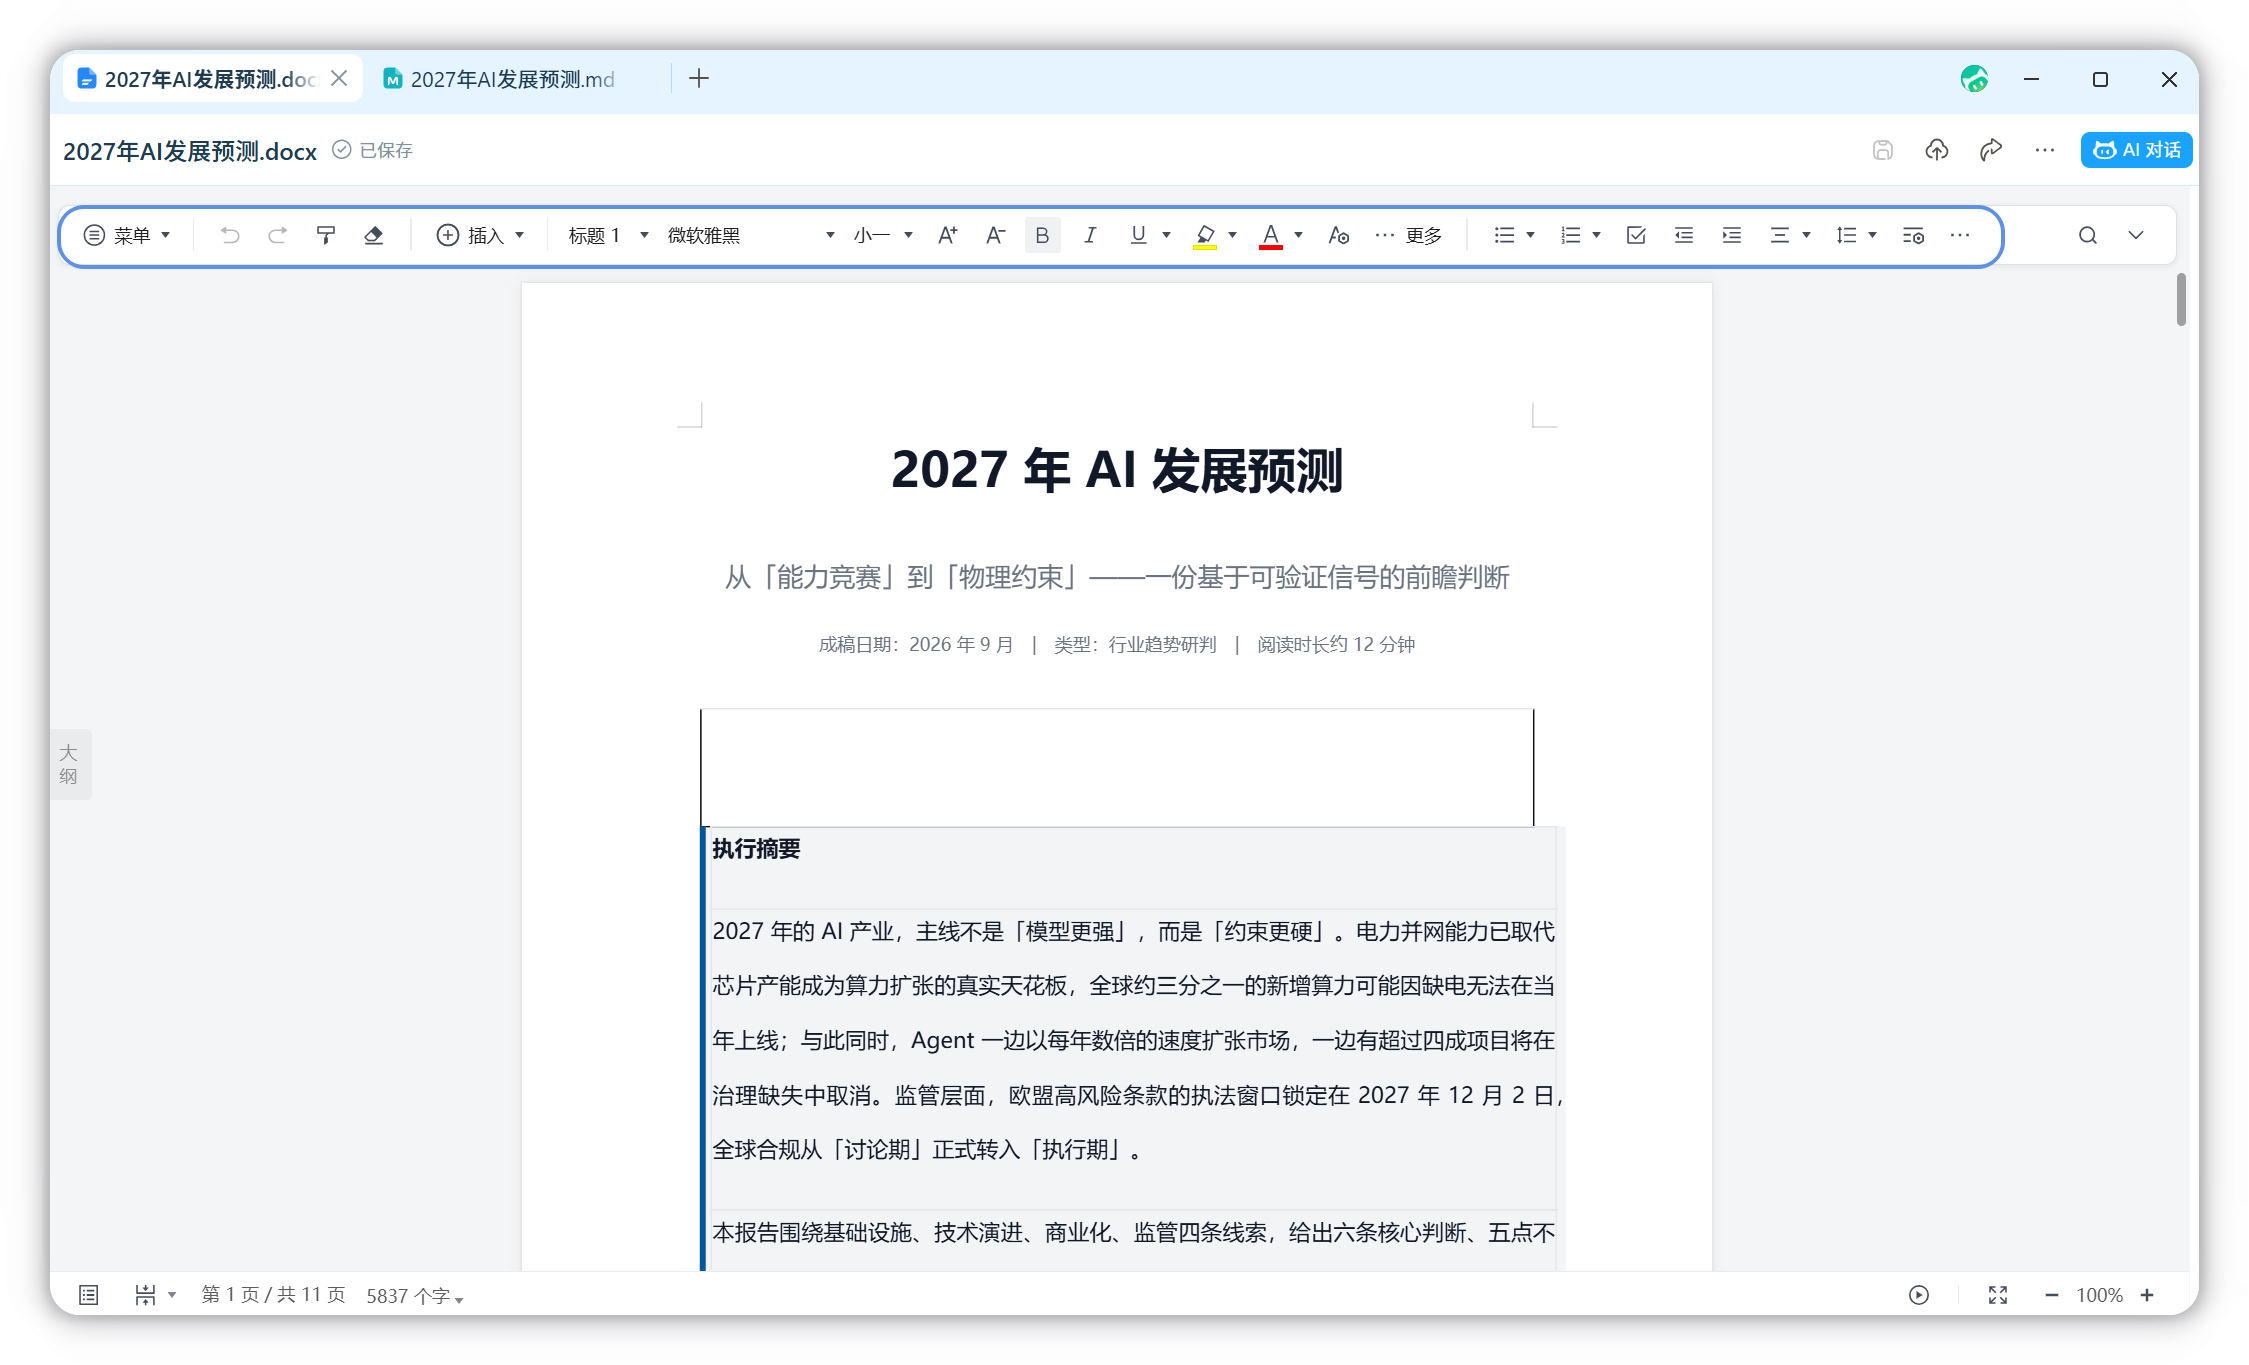The width and height of the screenshot is (2249, 1365).
Task: Open the highlight color picker
Action: tap(1232, 235)
